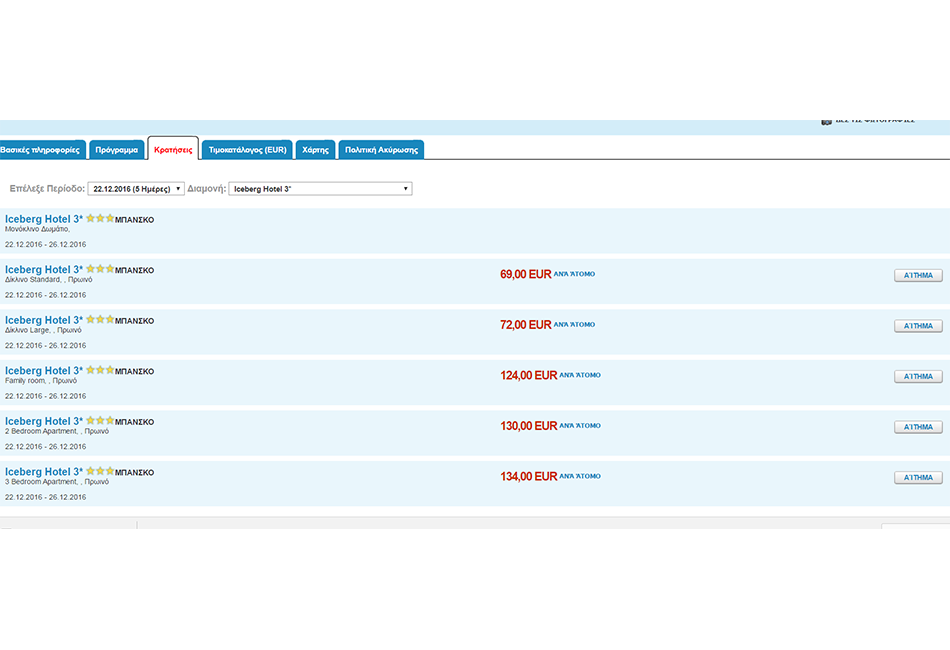Switch to the Πρόγραμμα tab

[117, 150]
